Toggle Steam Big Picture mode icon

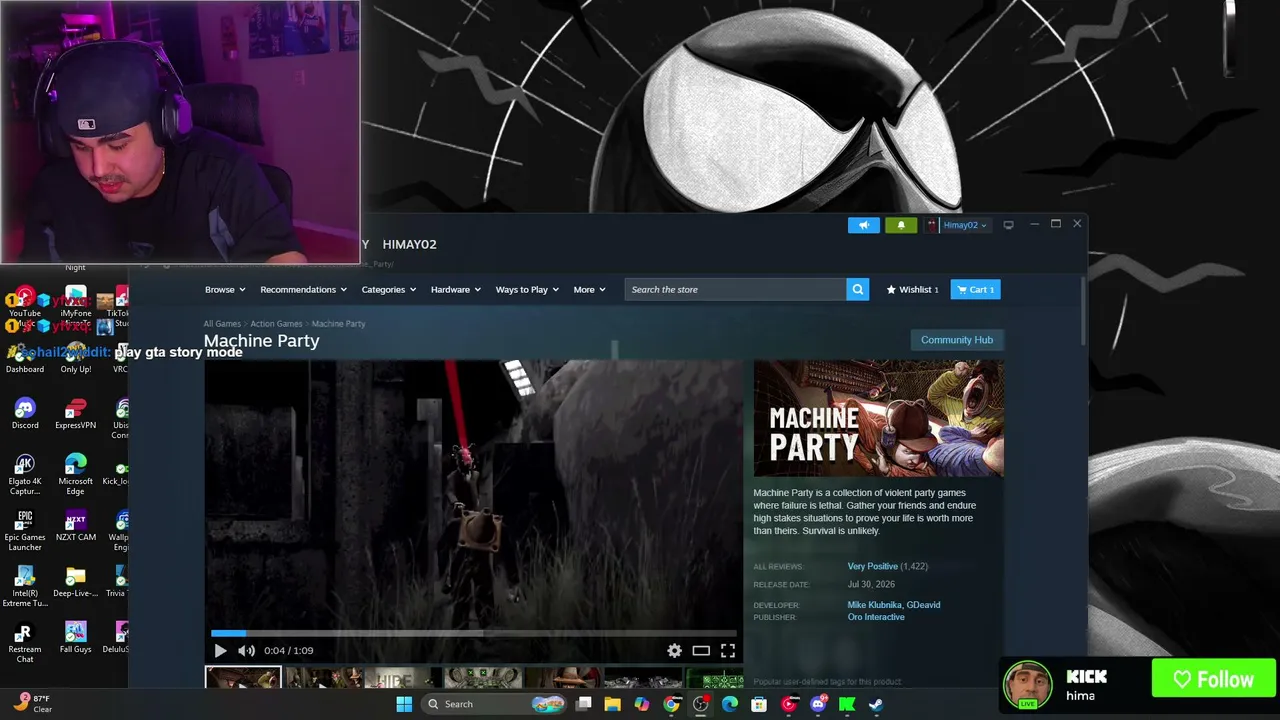[x=1008, y=225]
